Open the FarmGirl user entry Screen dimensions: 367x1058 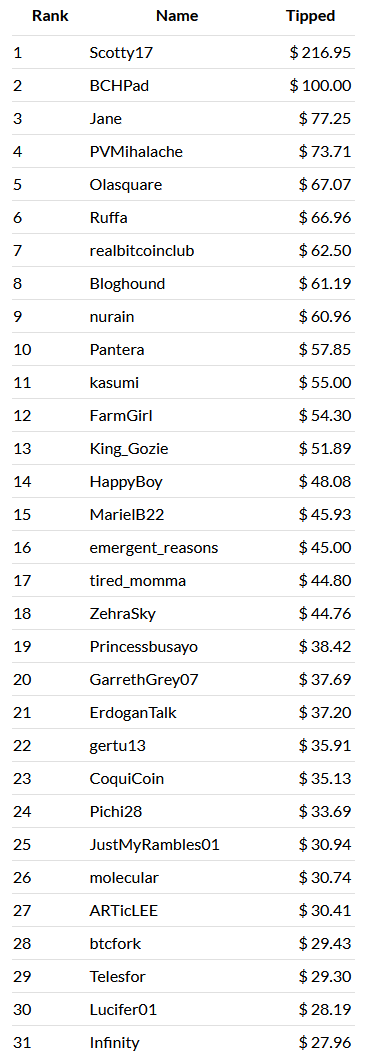(121, 416)
